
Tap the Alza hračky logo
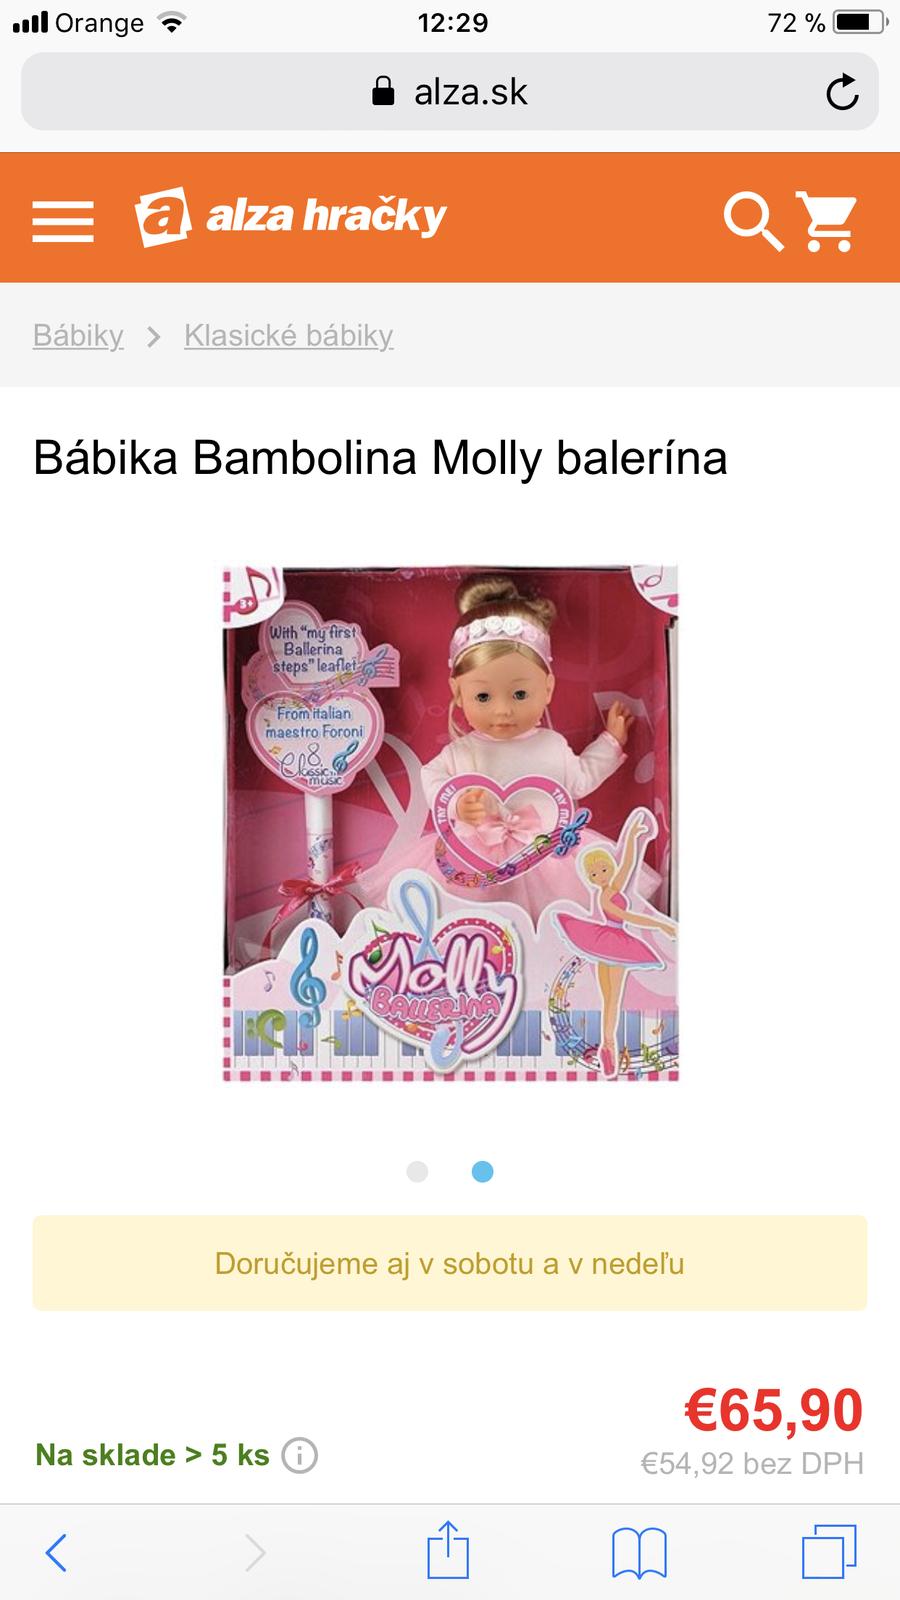click(x=290, y=217)
